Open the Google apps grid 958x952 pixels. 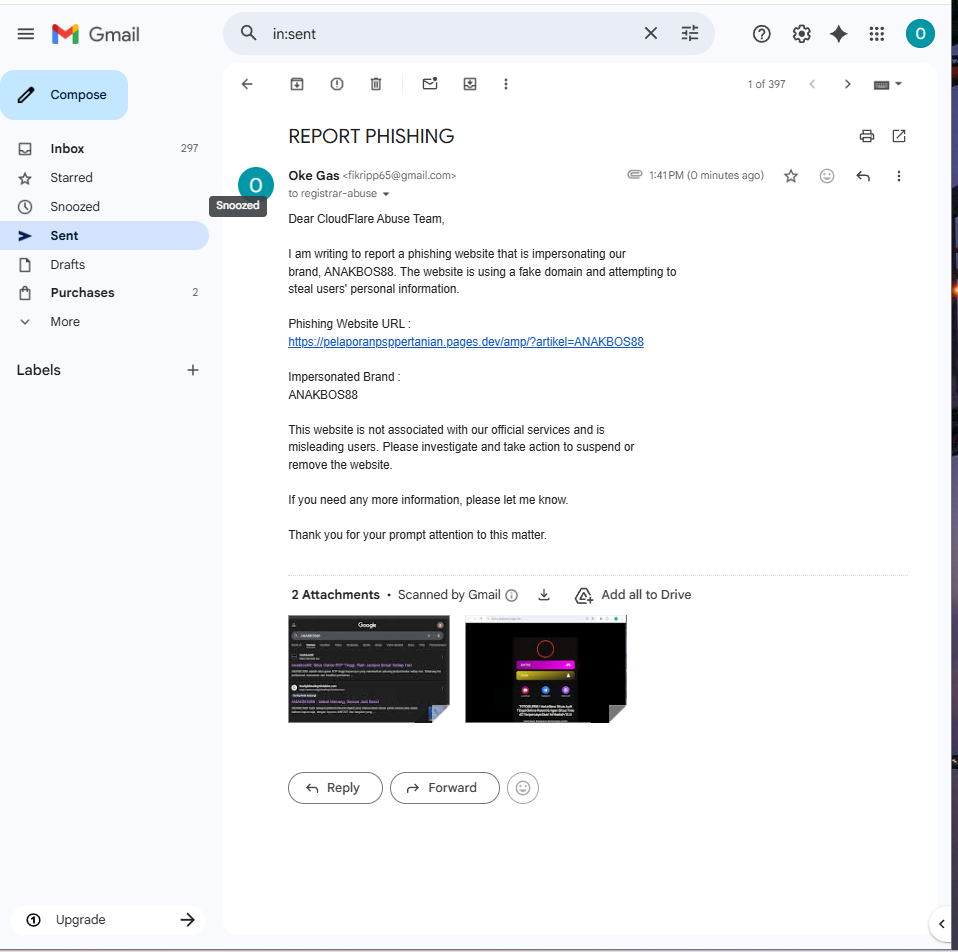[877, 34]
